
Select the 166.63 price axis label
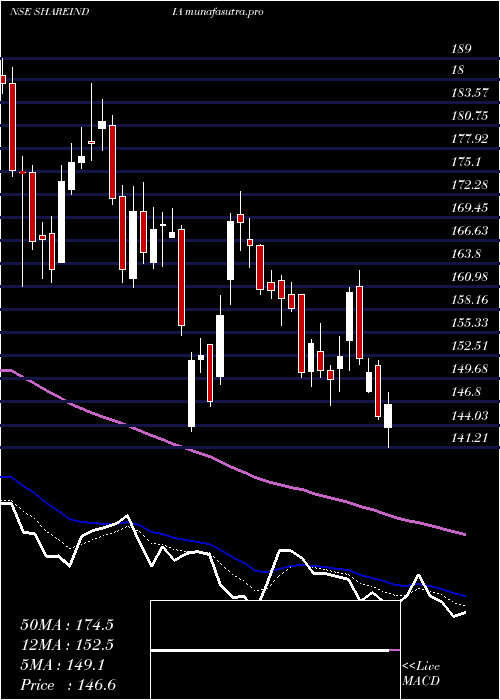click(469, 231)
